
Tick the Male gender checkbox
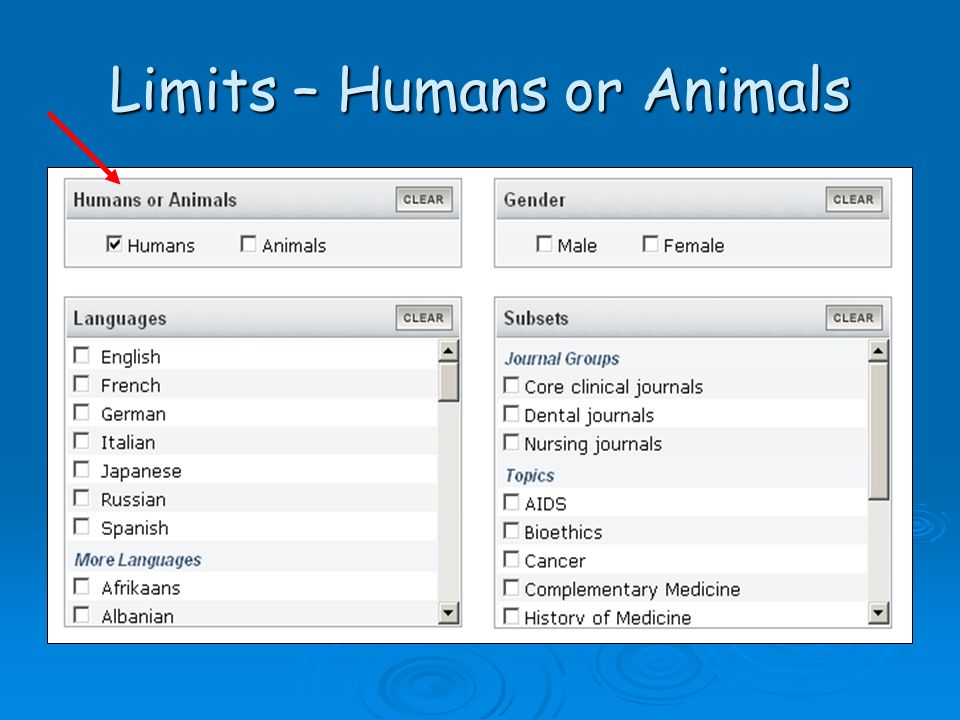pyautogui.click(x=544, y=244)
